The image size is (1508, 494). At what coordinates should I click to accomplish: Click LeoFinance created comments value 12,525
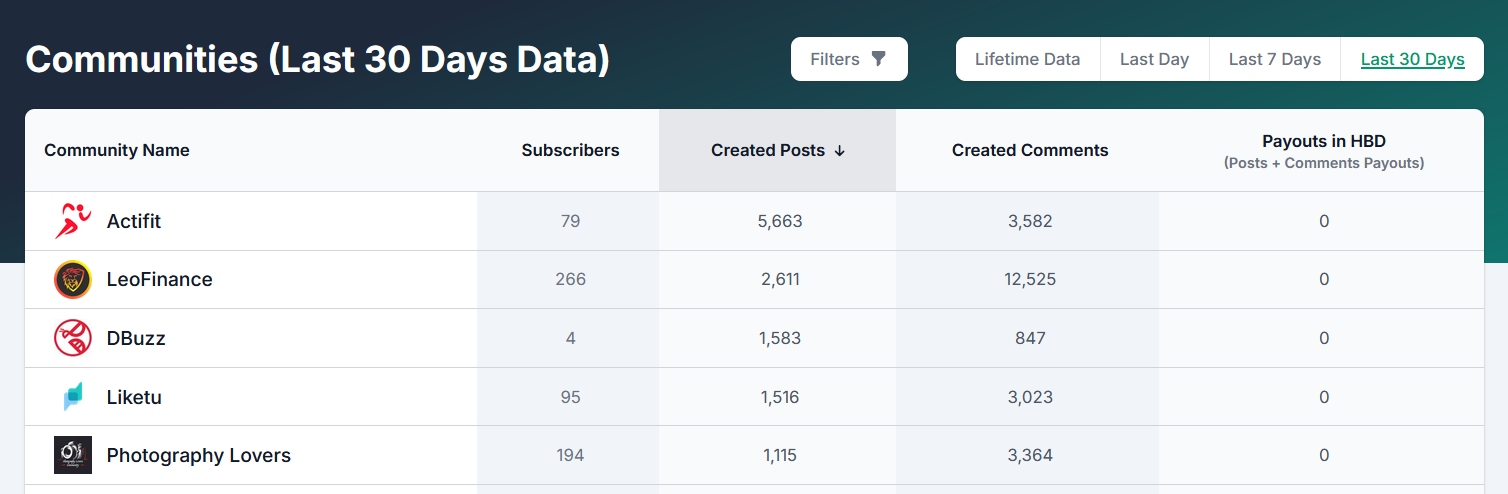click(1030, 280)
